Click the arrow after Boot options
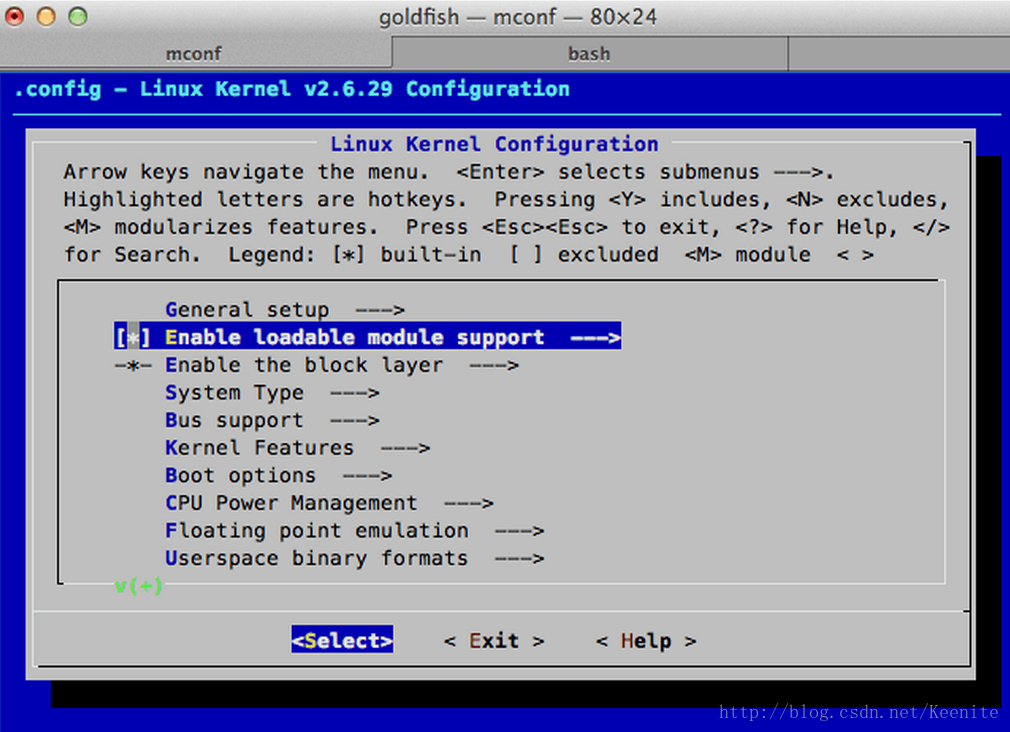The width and height of the screenshot is (1010, 732). point(367,476)
